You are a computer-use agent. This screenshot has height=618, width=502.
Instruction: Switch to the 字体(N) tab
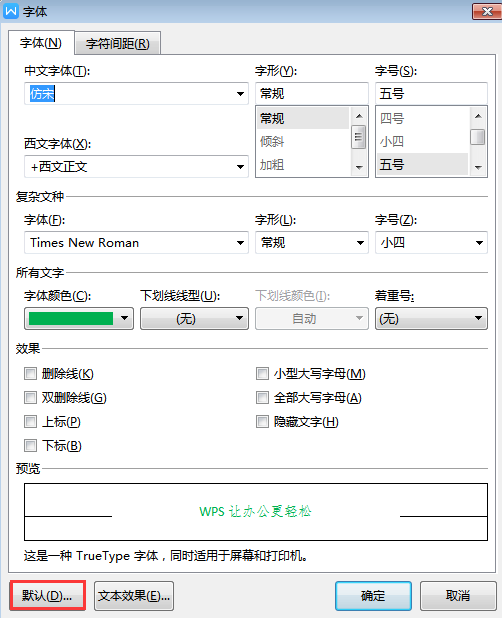click(41, 43)
